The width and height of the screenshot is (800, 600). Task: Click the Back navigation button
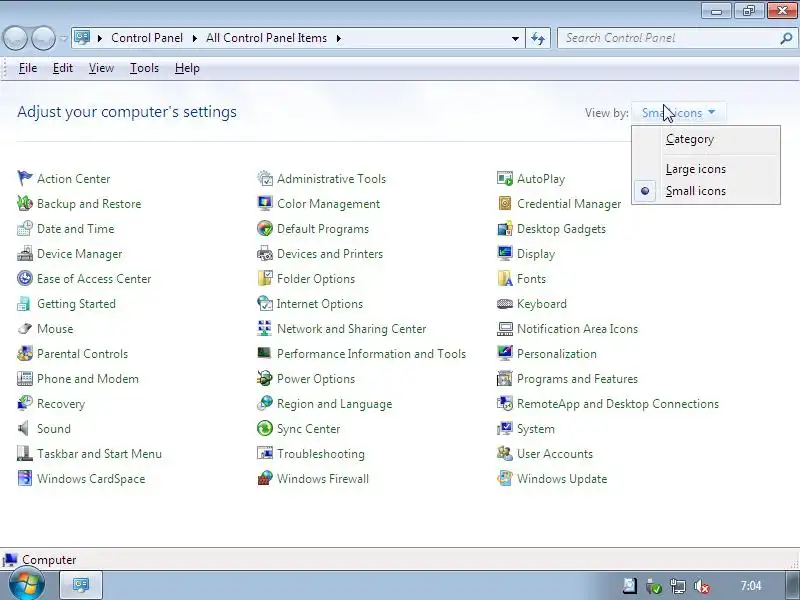pyautogui.click(x=15, y=38)
